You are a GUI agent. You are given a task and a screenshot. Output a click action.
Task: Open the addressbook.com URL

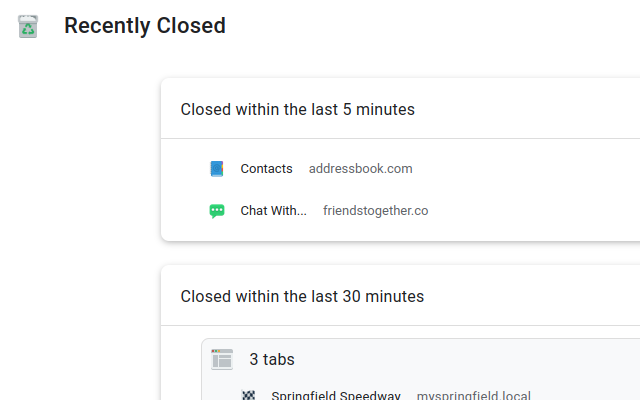pyautogui.click(x=360, y=169)
